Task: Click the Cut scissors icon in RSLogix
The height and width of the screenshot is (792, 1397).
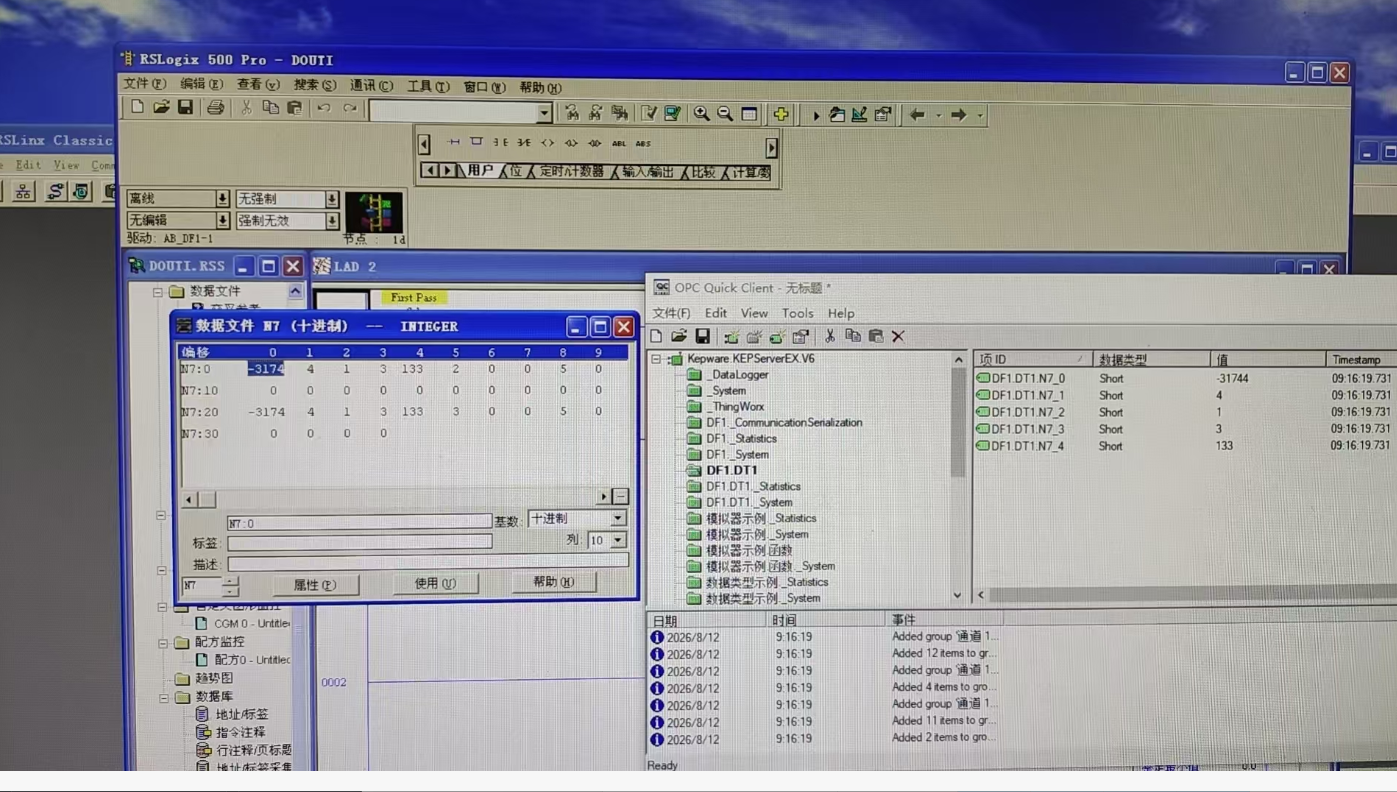Action: click(x=246, y=108)
